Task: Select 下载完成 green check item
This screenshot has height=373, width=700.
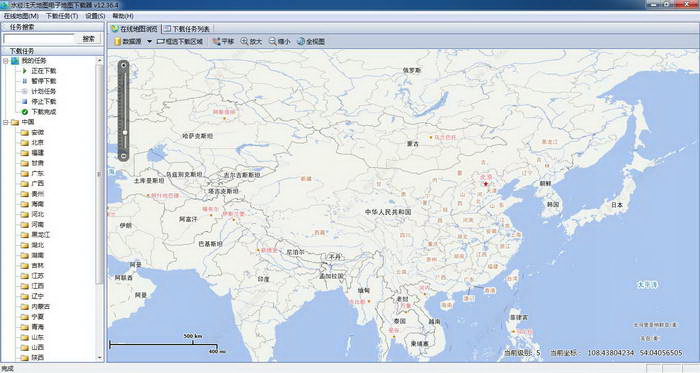Action: (39, 112)
